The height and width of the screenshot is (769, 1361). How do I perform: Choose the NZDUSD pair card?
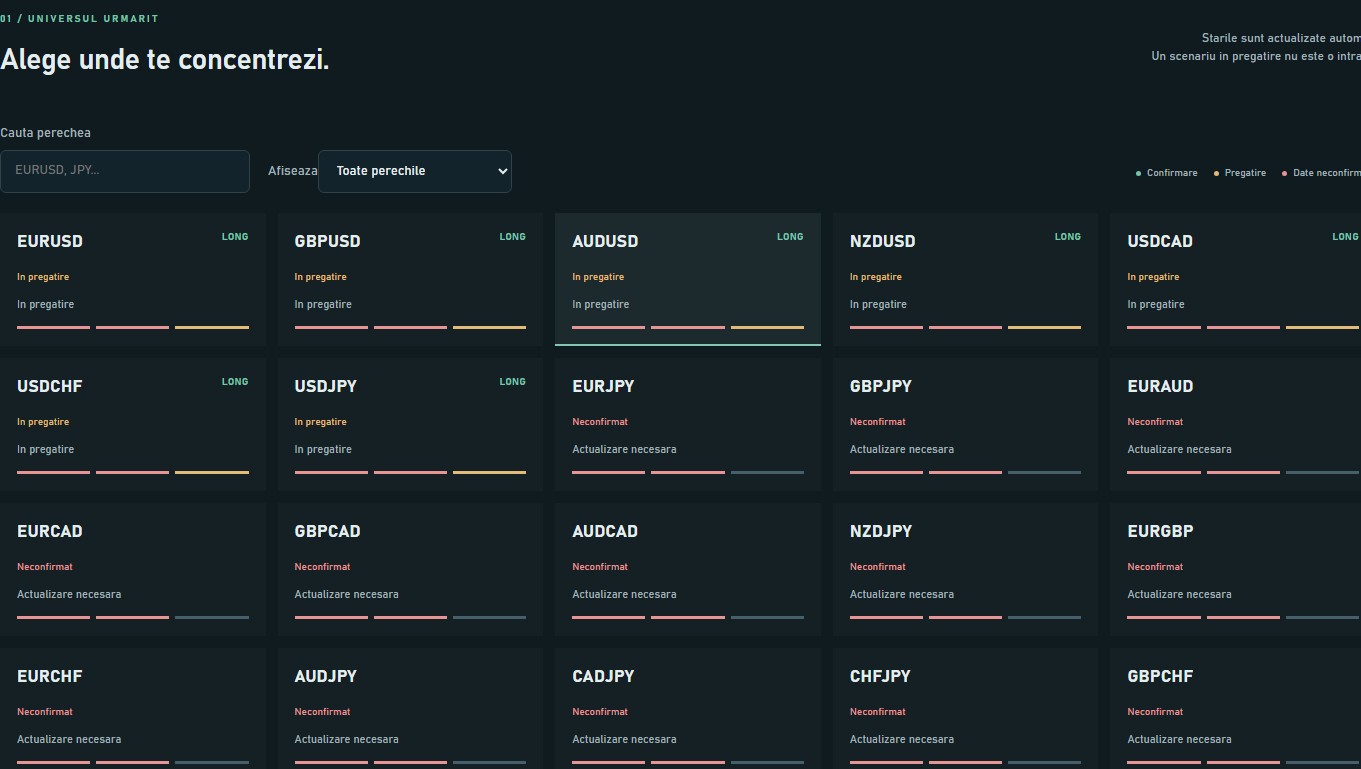pos(965,279)
